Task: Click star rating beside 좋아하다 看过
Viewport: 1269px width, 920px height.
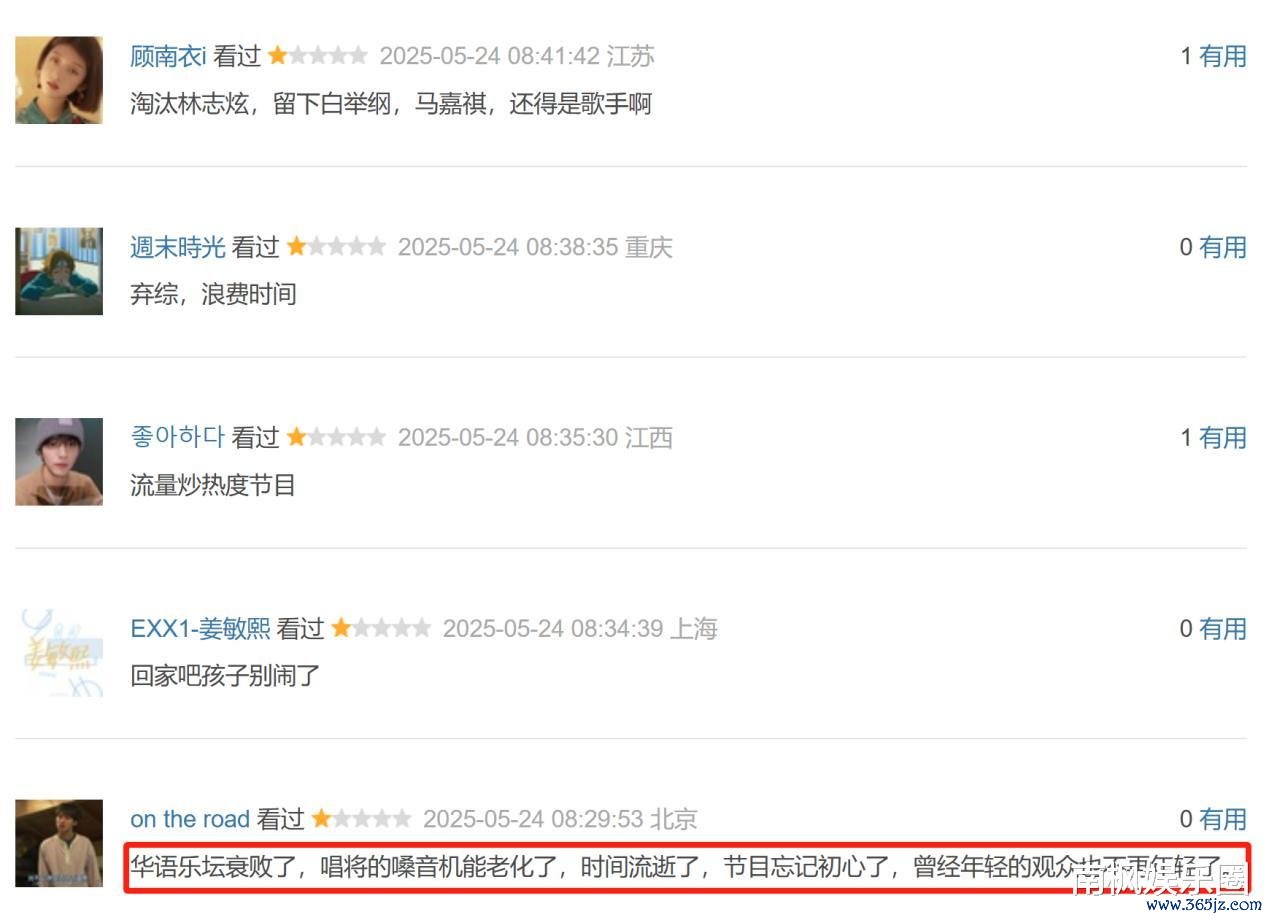Action: (x=336, y=437)
